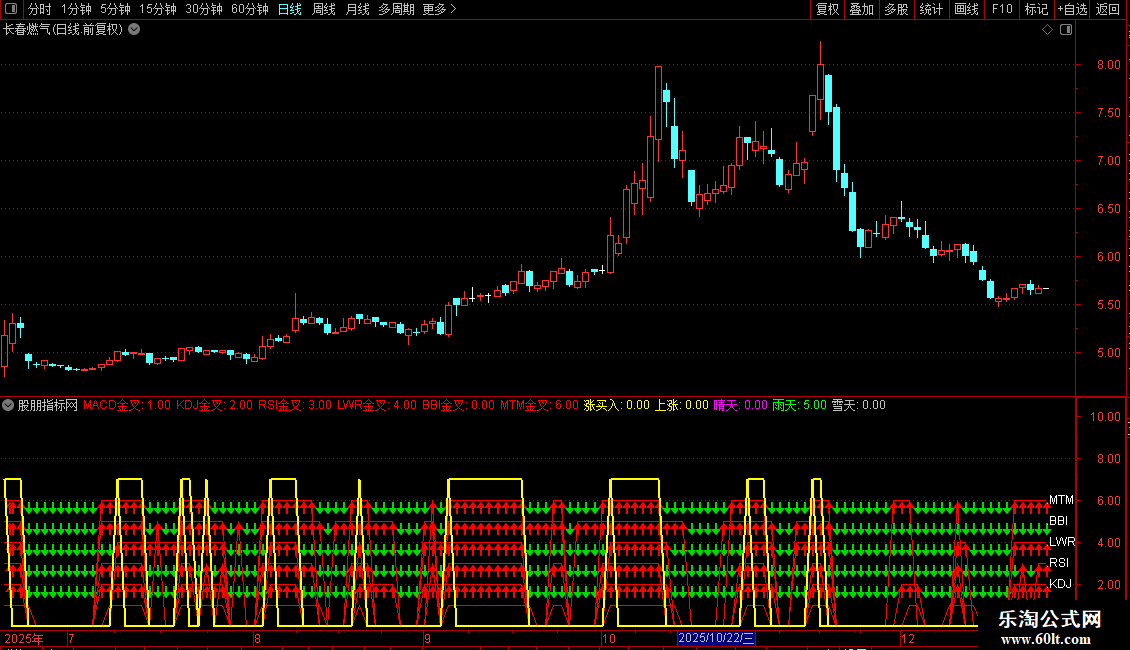1130x650 pixels.
Task: Open the F10 company info
Action: (1002, 9)
